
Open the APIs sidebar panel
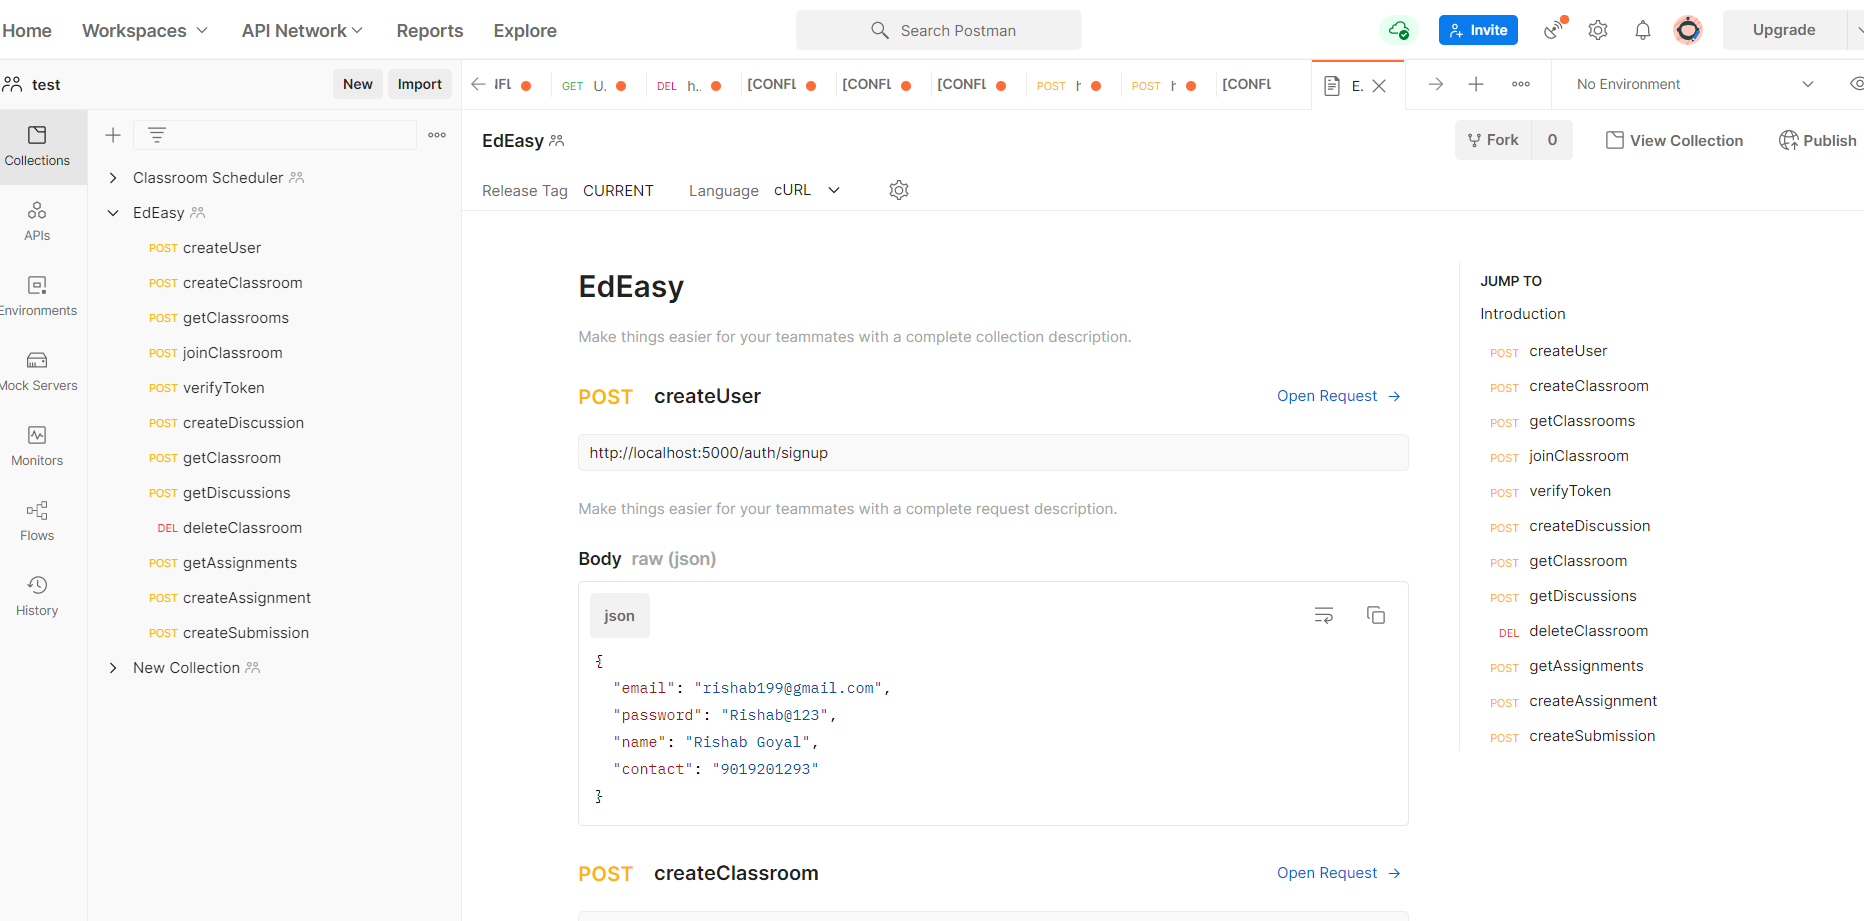click(x=37, y=221)
